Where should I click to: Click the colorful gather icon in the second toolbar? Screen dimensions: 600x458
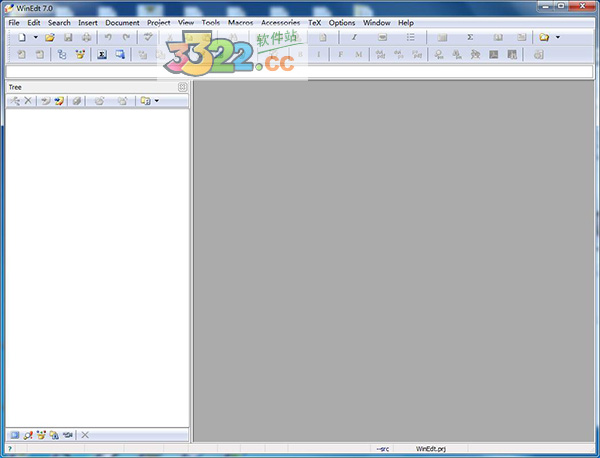coord(80,55)
